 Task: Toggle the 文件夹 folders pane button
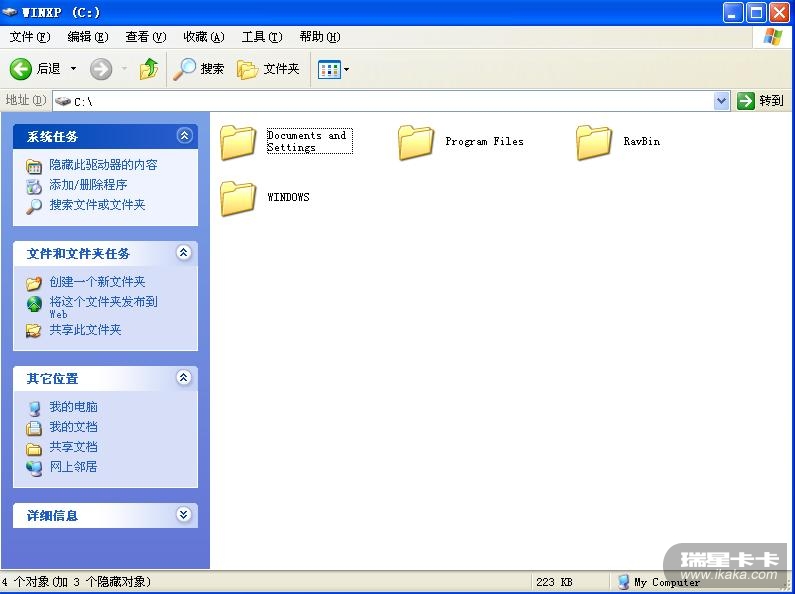point(268,69)
